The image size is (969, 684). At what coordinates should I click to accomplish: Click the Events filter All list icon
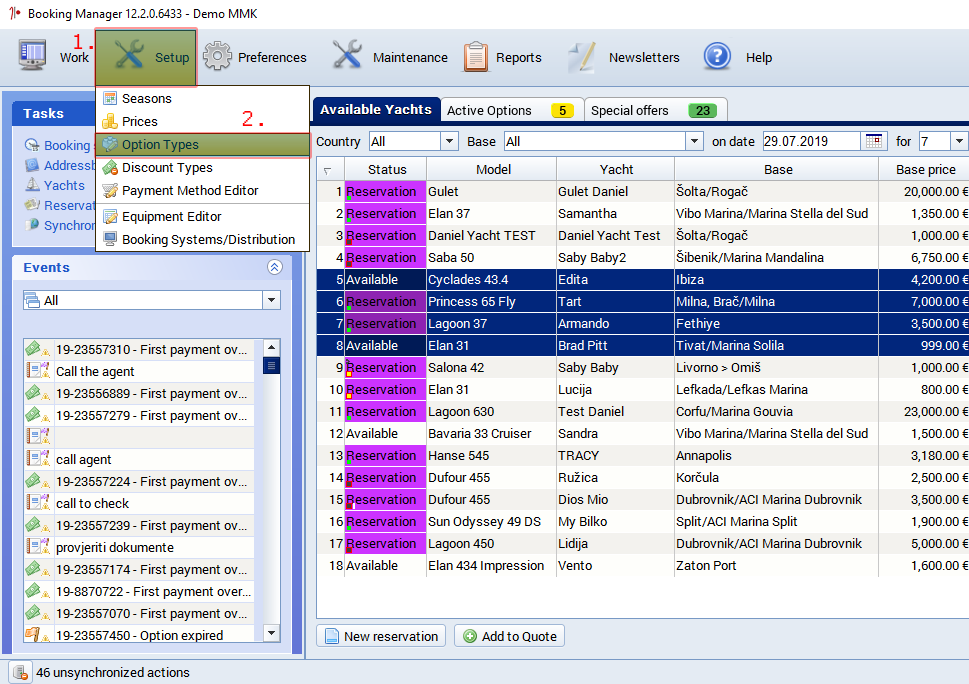pos(32,300)
